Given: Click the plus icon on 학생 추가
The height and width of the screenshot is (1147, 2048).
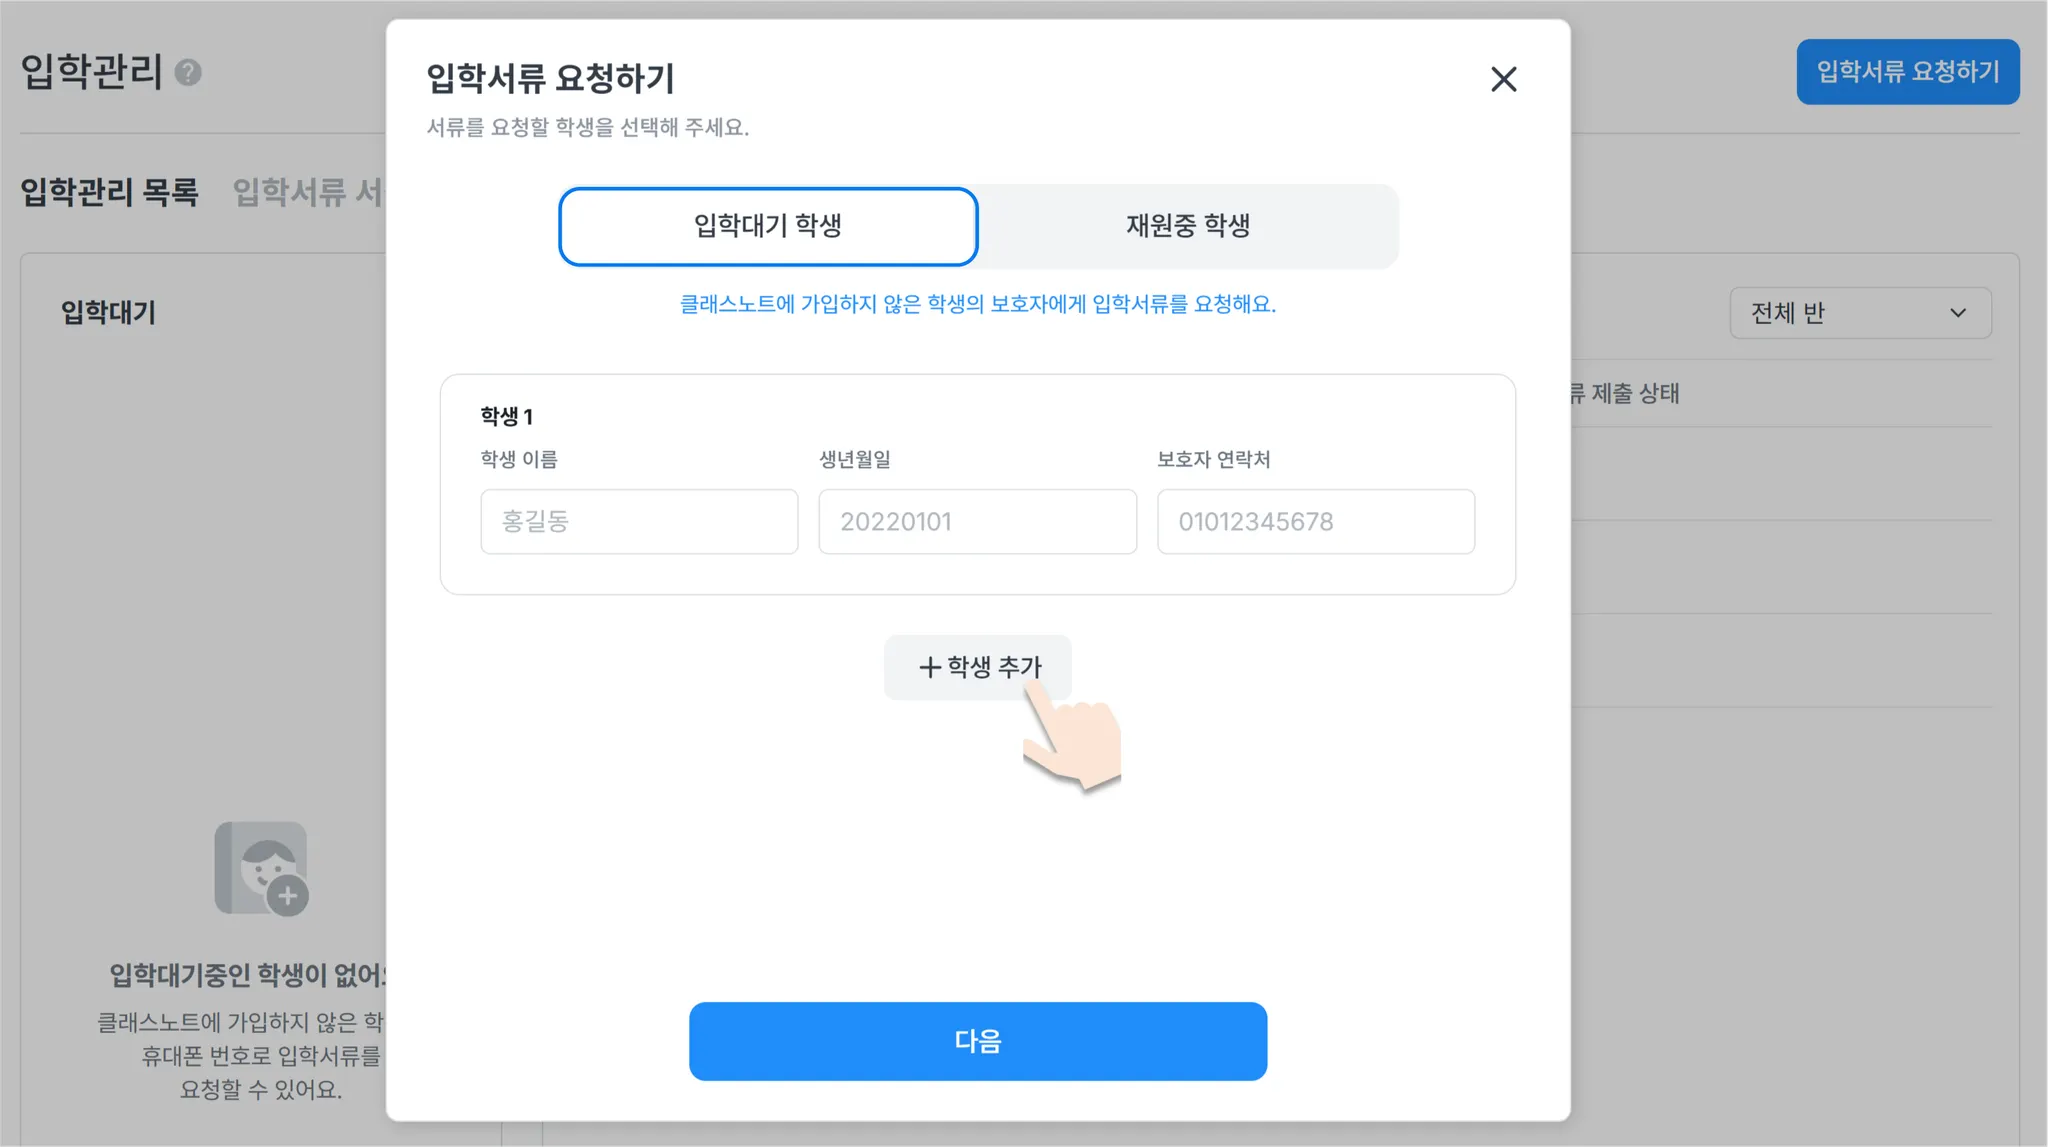Looking at the screenshot, I should pos(929,667).
